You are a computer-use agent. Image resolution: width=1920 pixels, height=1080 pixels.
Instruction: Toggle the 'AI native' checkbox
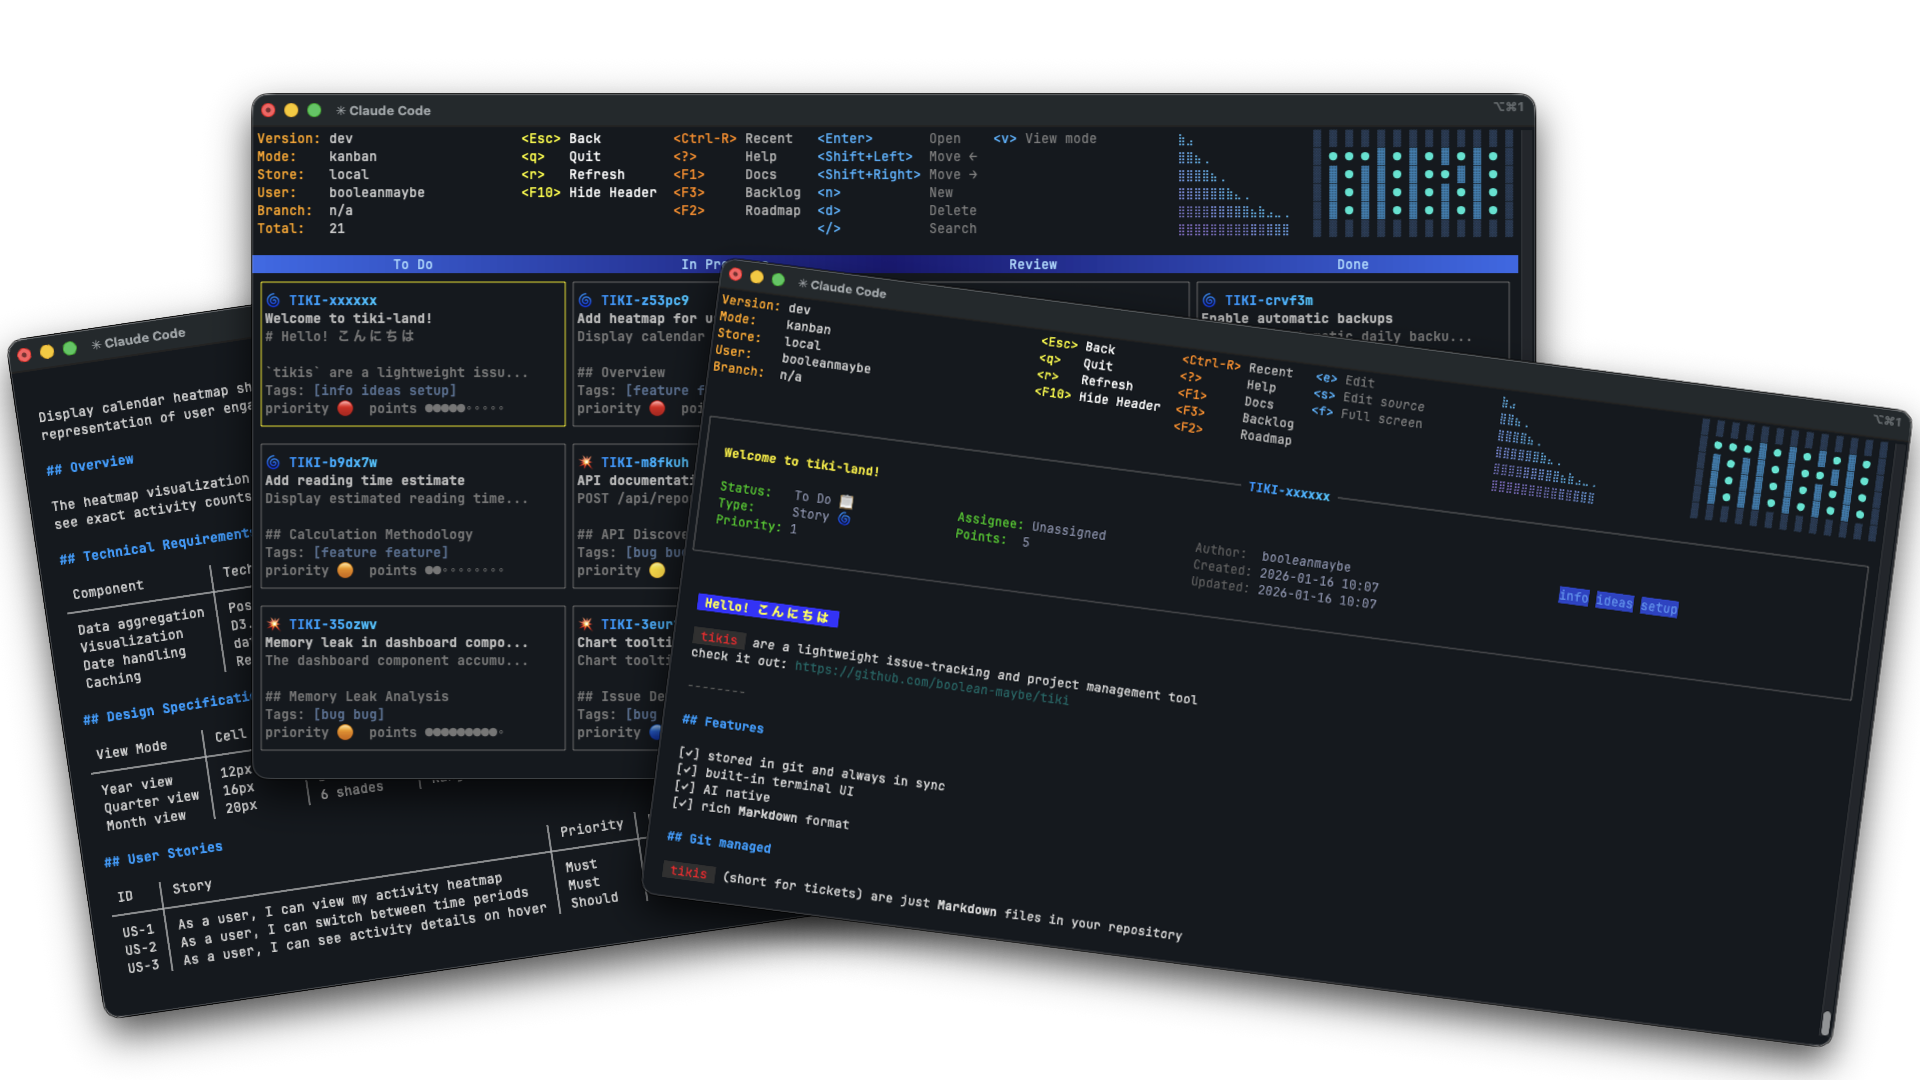(684, 787)
